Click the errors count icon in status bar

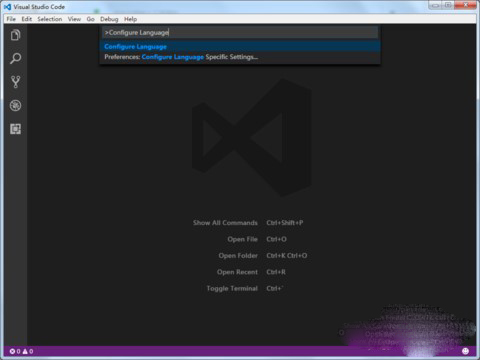pyautogui.click(x=12, y=351)
